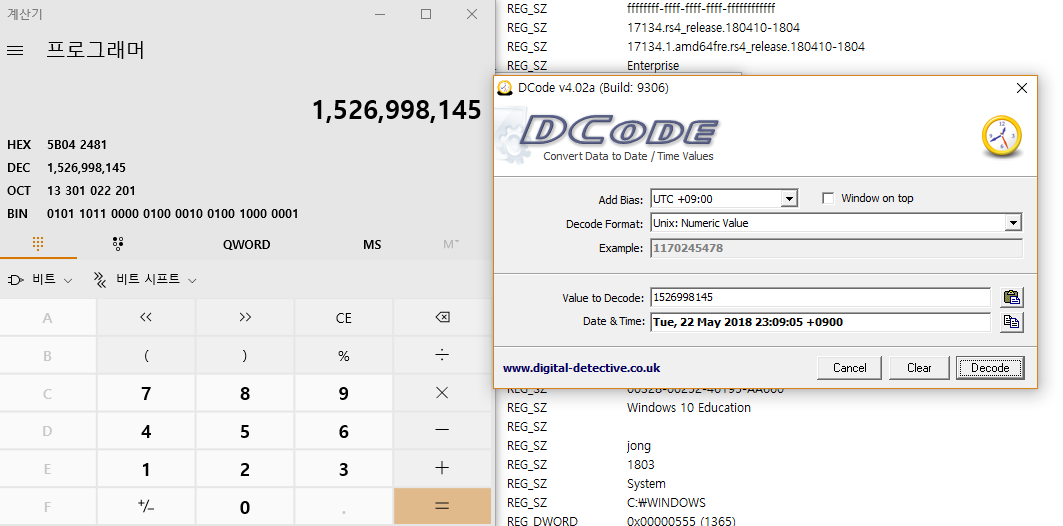Select registry value jong
This screenshot has height=526, width=1063.
click(x=639, y=445)
